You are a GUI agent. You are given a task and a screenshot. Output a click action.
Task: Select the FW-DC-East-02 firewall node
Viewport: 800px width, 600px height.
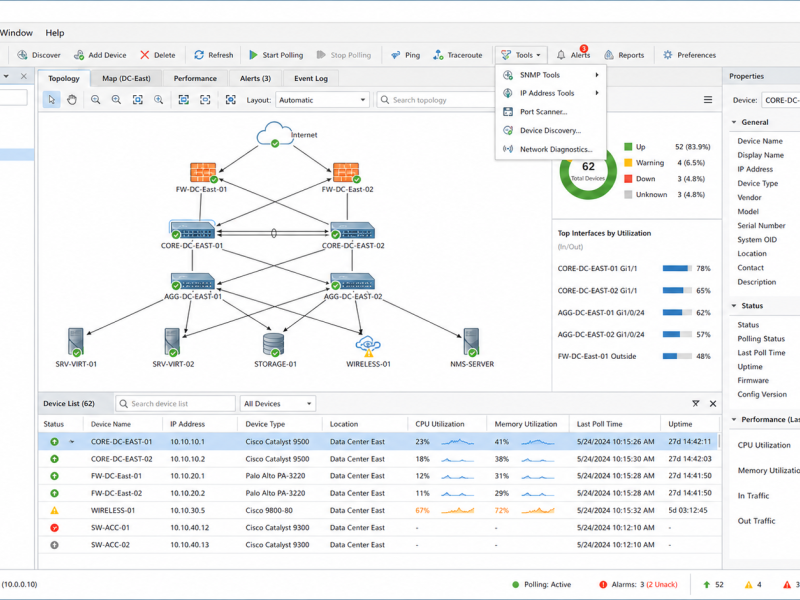(346, 172)
